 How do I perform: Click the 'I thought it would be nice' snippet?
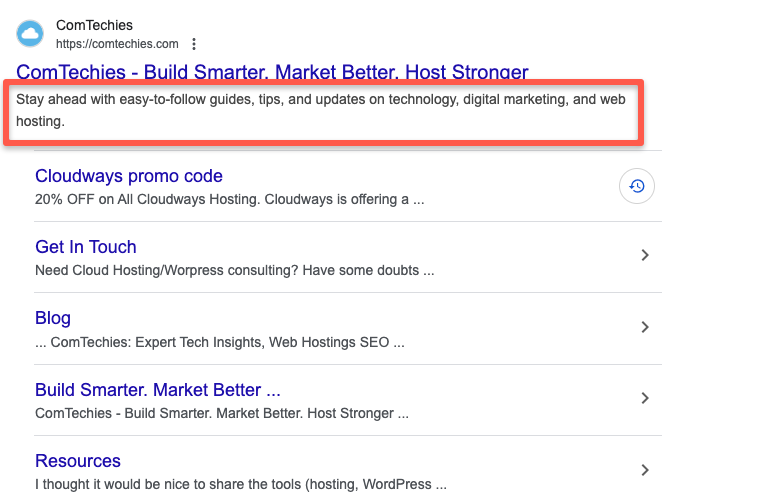click(x=241, y=485)
